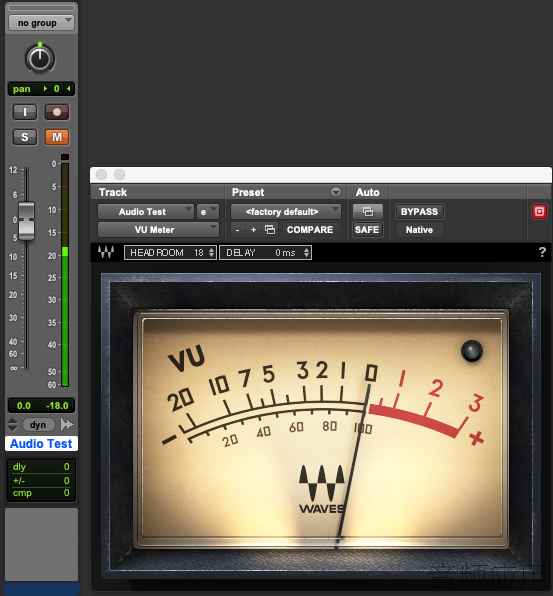The width and height of the screenshot is (553, 596).
Task: Unmute the track with M button
Action: [x=57, y=137]
